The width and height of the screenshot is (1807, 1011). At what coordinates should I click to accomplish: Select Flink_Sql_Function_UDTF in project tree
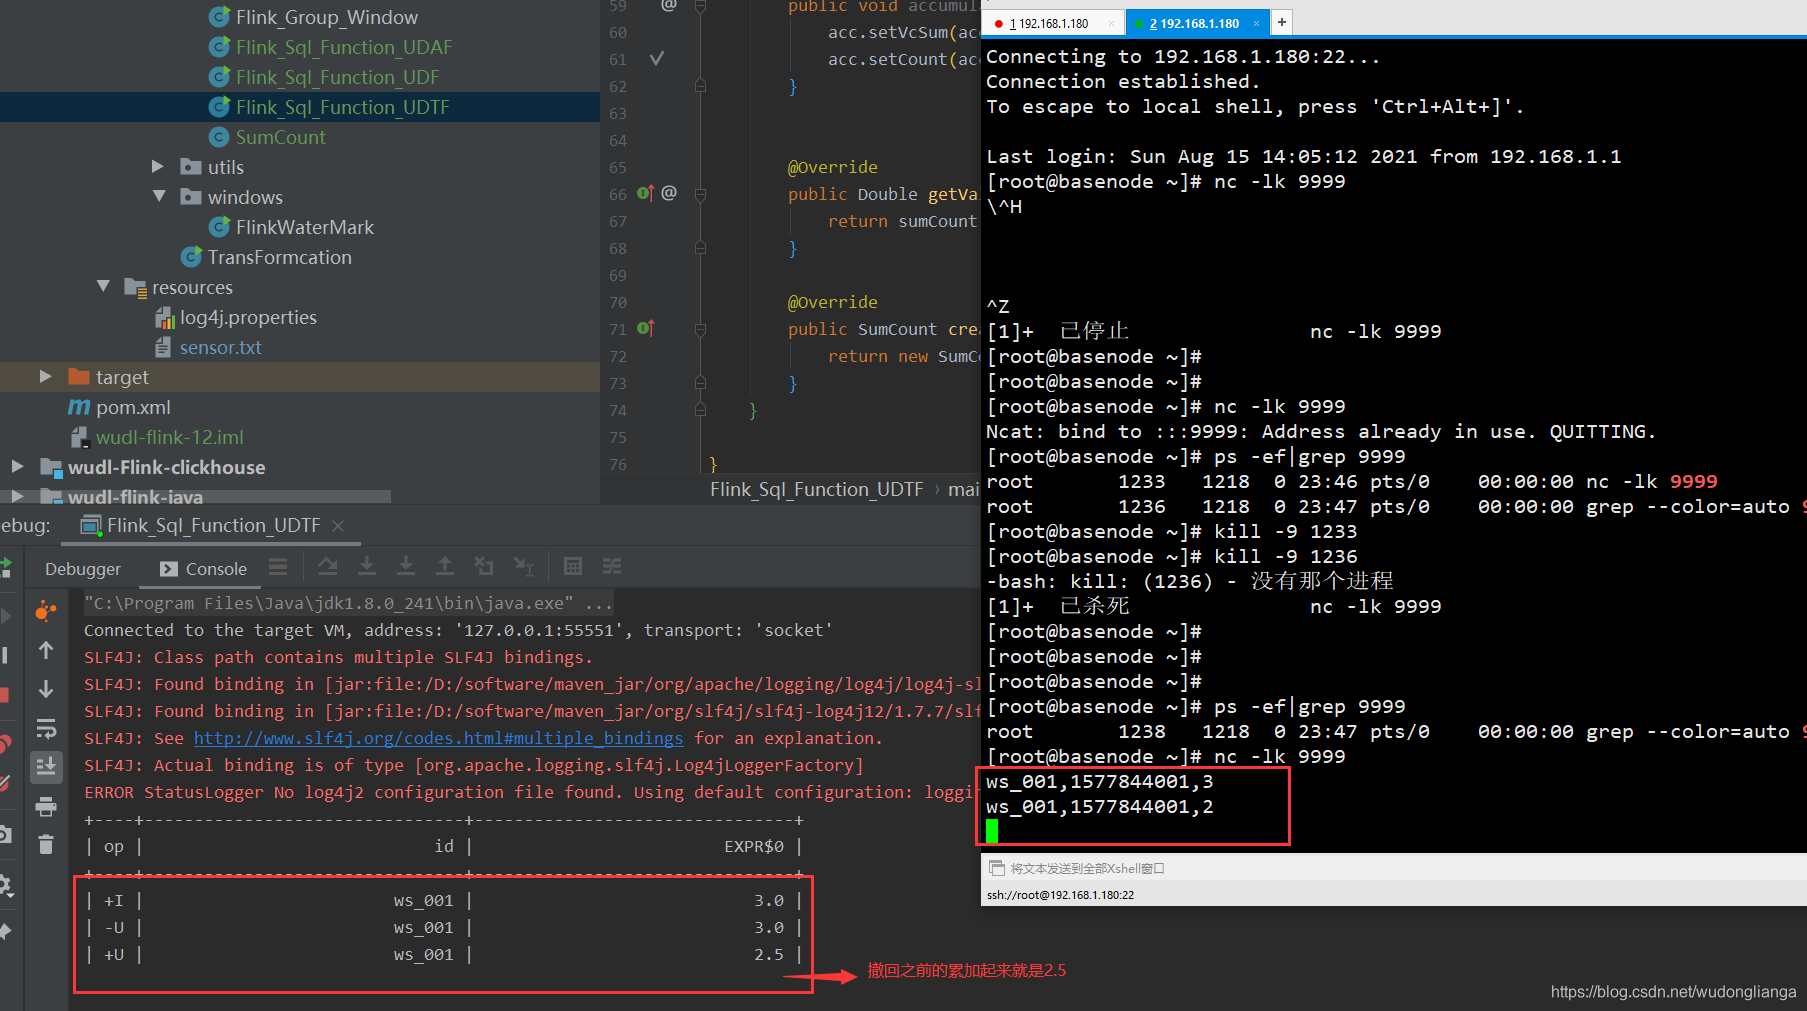click(x=342, y=107)
